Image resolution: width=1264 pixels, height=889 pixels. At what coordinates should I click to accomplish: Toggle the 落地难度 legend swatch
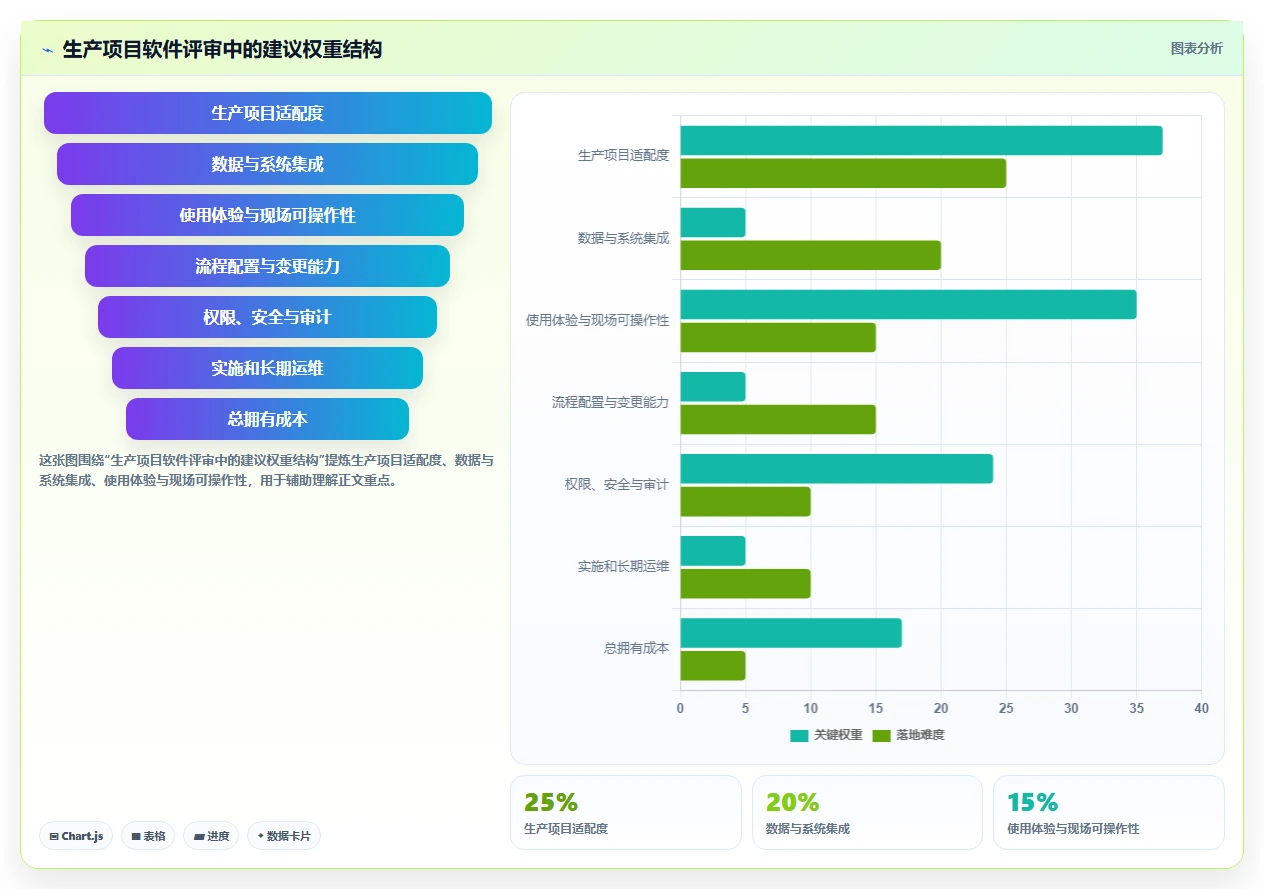881,735
